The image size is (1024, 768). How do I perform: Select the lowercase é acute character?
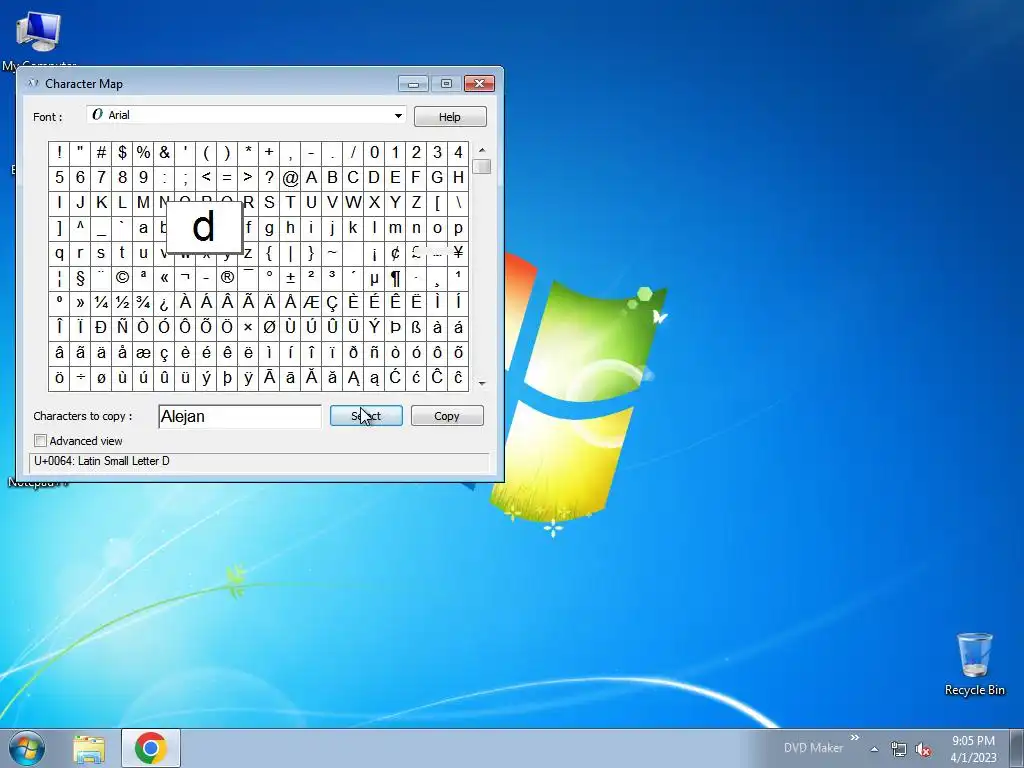click(206, 353)
